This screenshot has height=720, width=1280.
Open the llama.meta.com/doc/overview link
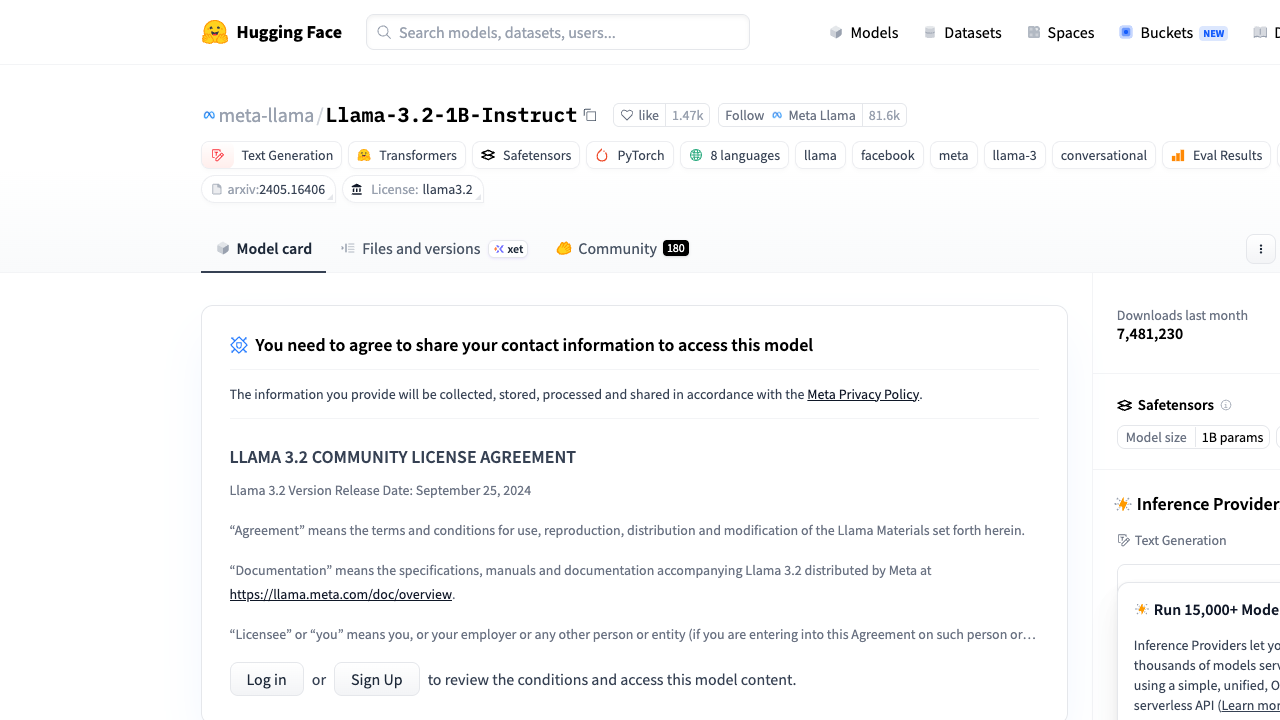(x=341, y=594)
